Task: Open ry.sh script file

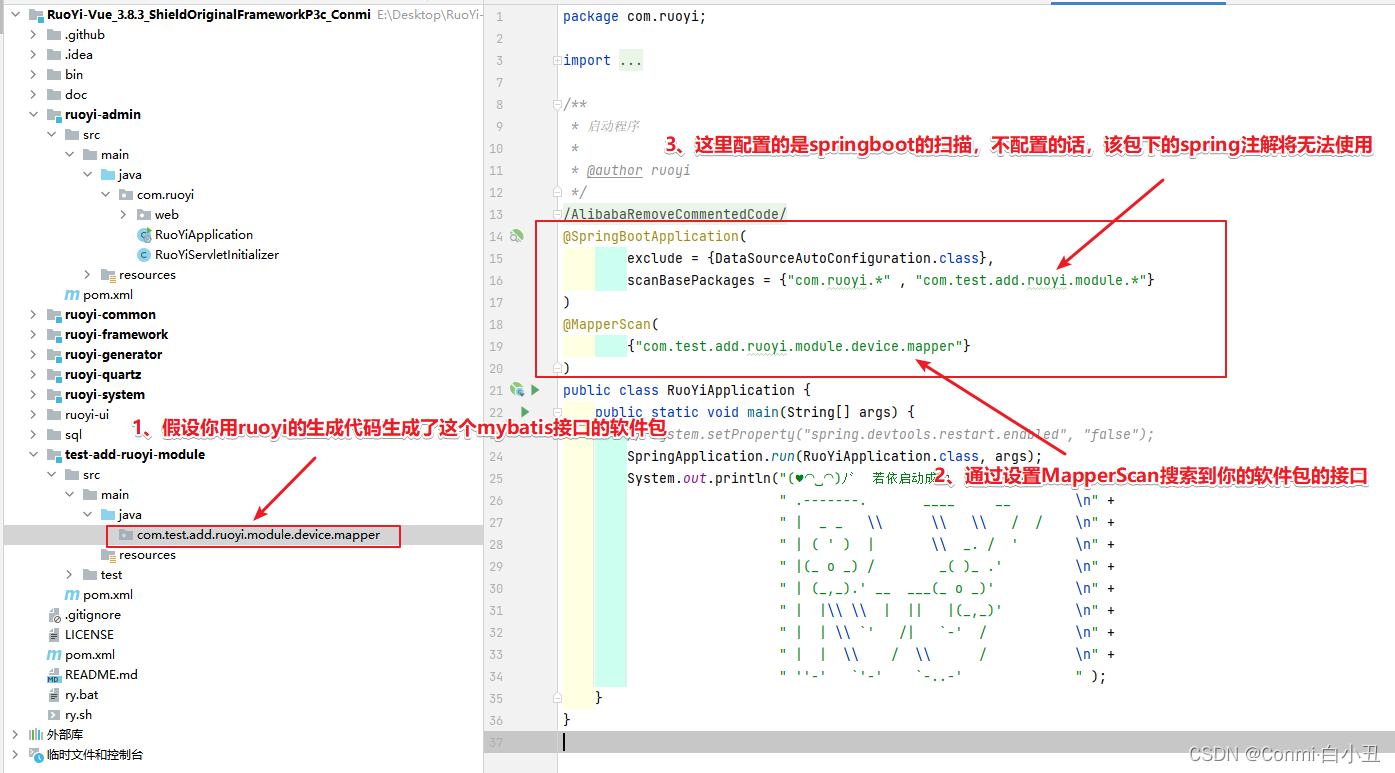Action: pos(79,714)
